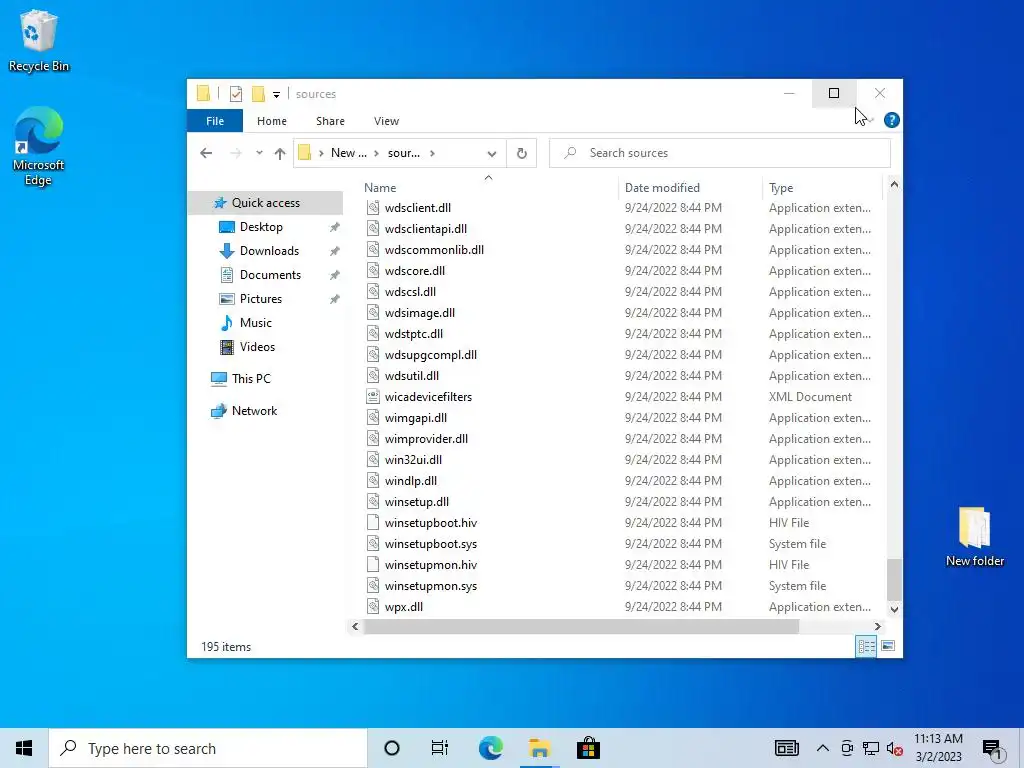
Task: Open Music in the navigation pane
Action: coord(255,323)
